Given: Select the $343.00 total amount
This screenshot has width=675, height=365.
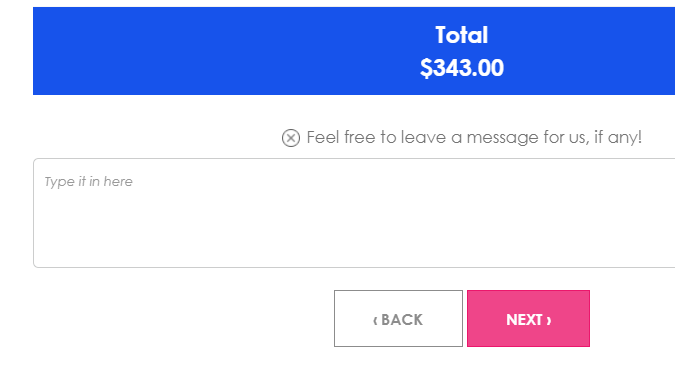Looking at the screenshot, I should (x=461, y=68).
